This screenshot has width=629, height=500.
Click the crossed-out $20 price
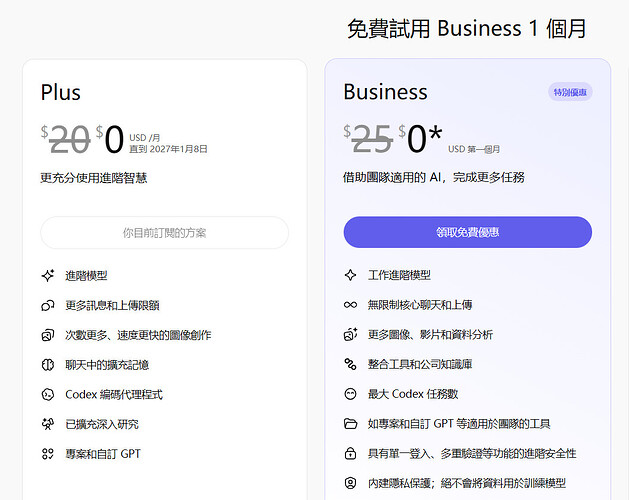point(65,139)
